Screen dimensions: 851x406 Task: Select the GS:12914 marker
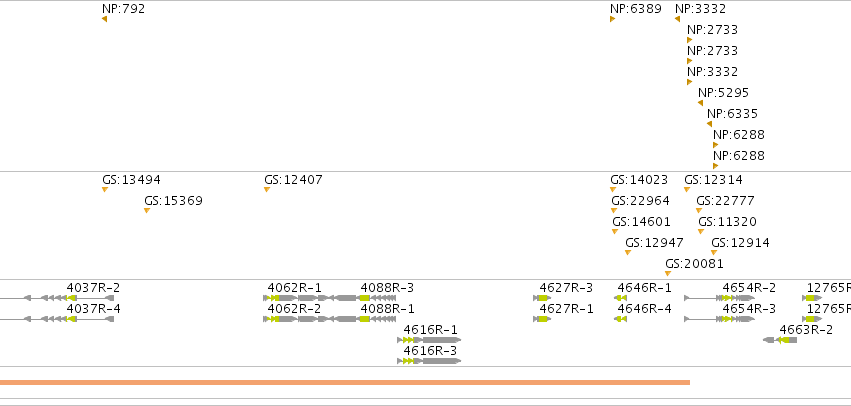[x=714, y=252]
